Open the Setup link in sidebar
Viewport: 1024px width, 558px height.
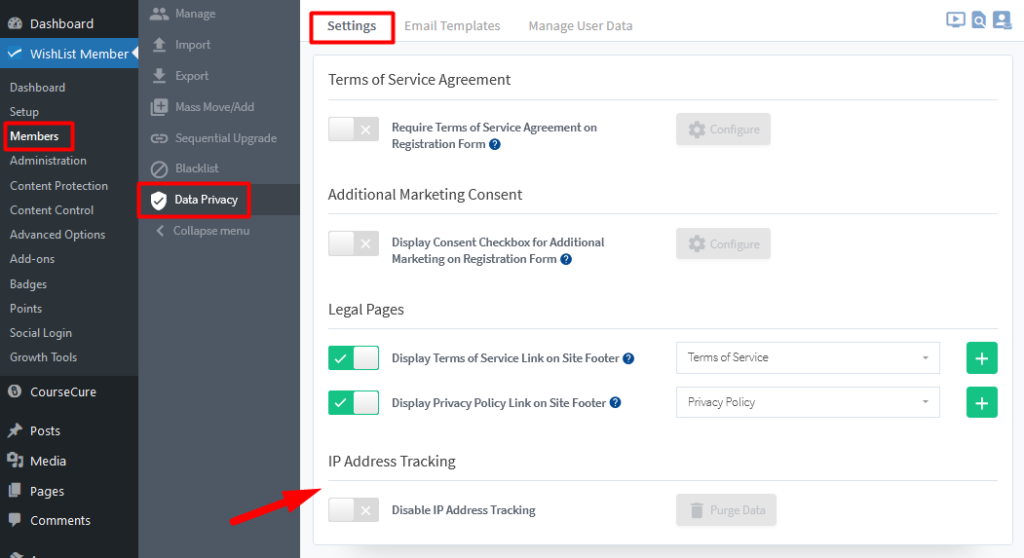tap(24, 112)
